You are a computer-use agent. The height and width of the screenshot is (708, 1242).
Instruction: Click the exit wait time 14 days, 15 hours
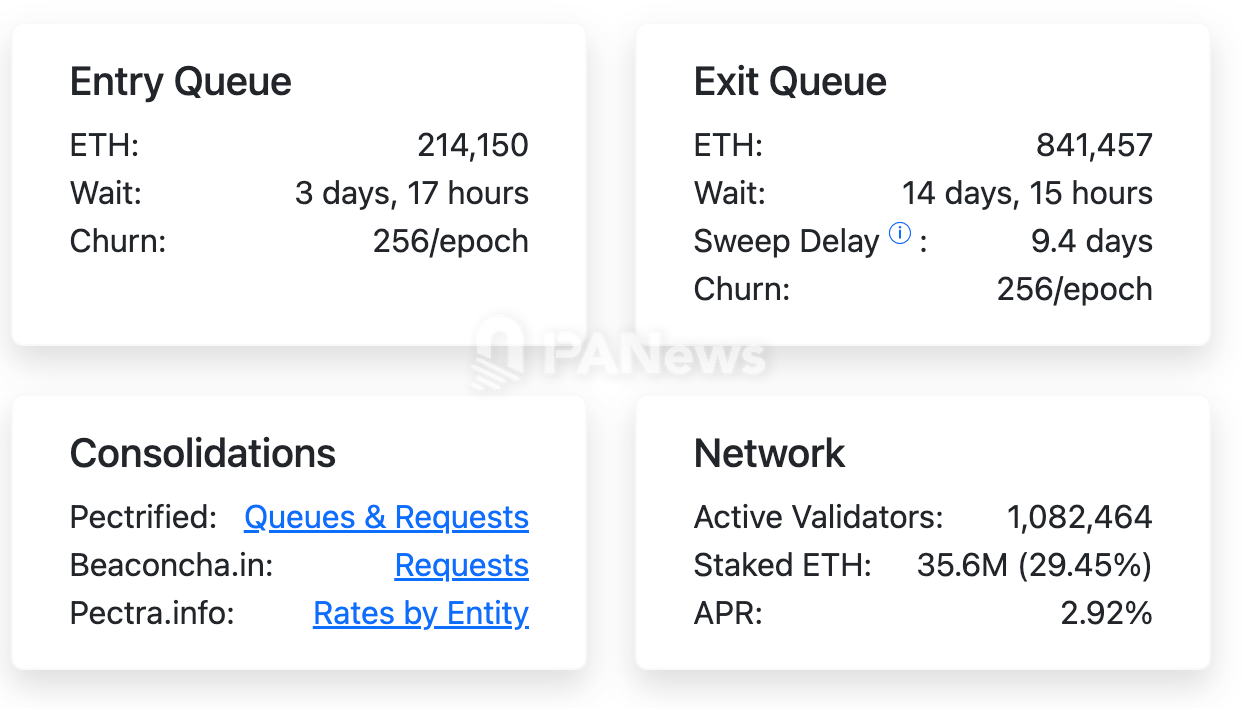pos(1027,193)
